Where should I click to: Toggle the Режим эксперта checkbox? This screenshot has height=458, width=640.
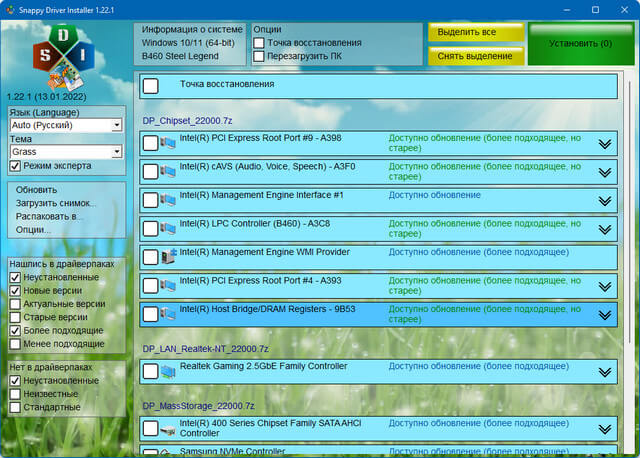point(15,165)
